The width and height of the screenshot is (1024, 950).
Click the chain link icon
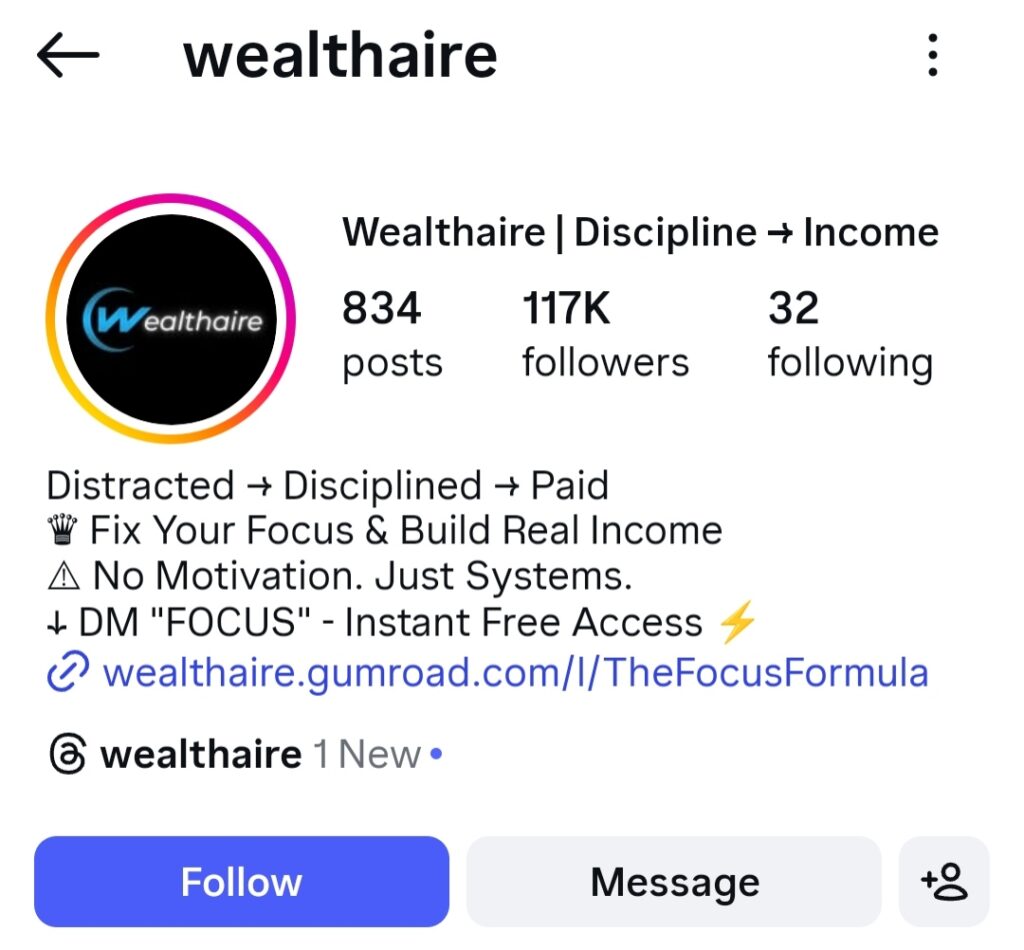(x=68, y=671)
